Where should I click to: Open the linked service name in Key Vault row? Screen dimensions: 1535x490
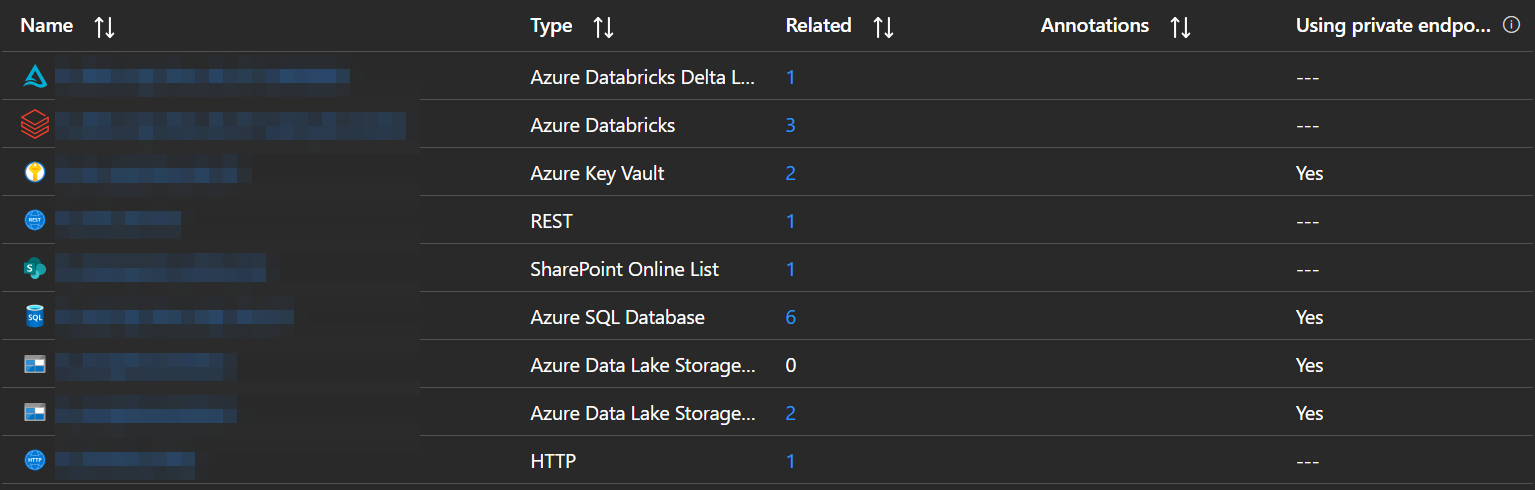pos(147,173)
